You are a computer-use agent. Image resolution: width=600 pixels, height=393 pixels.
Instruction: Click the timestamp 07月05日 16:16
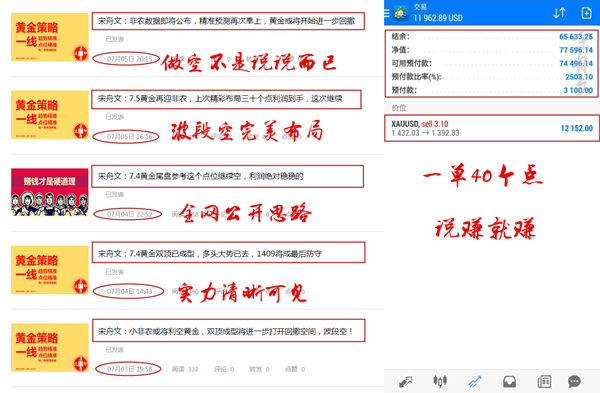(x=129, y=137)
